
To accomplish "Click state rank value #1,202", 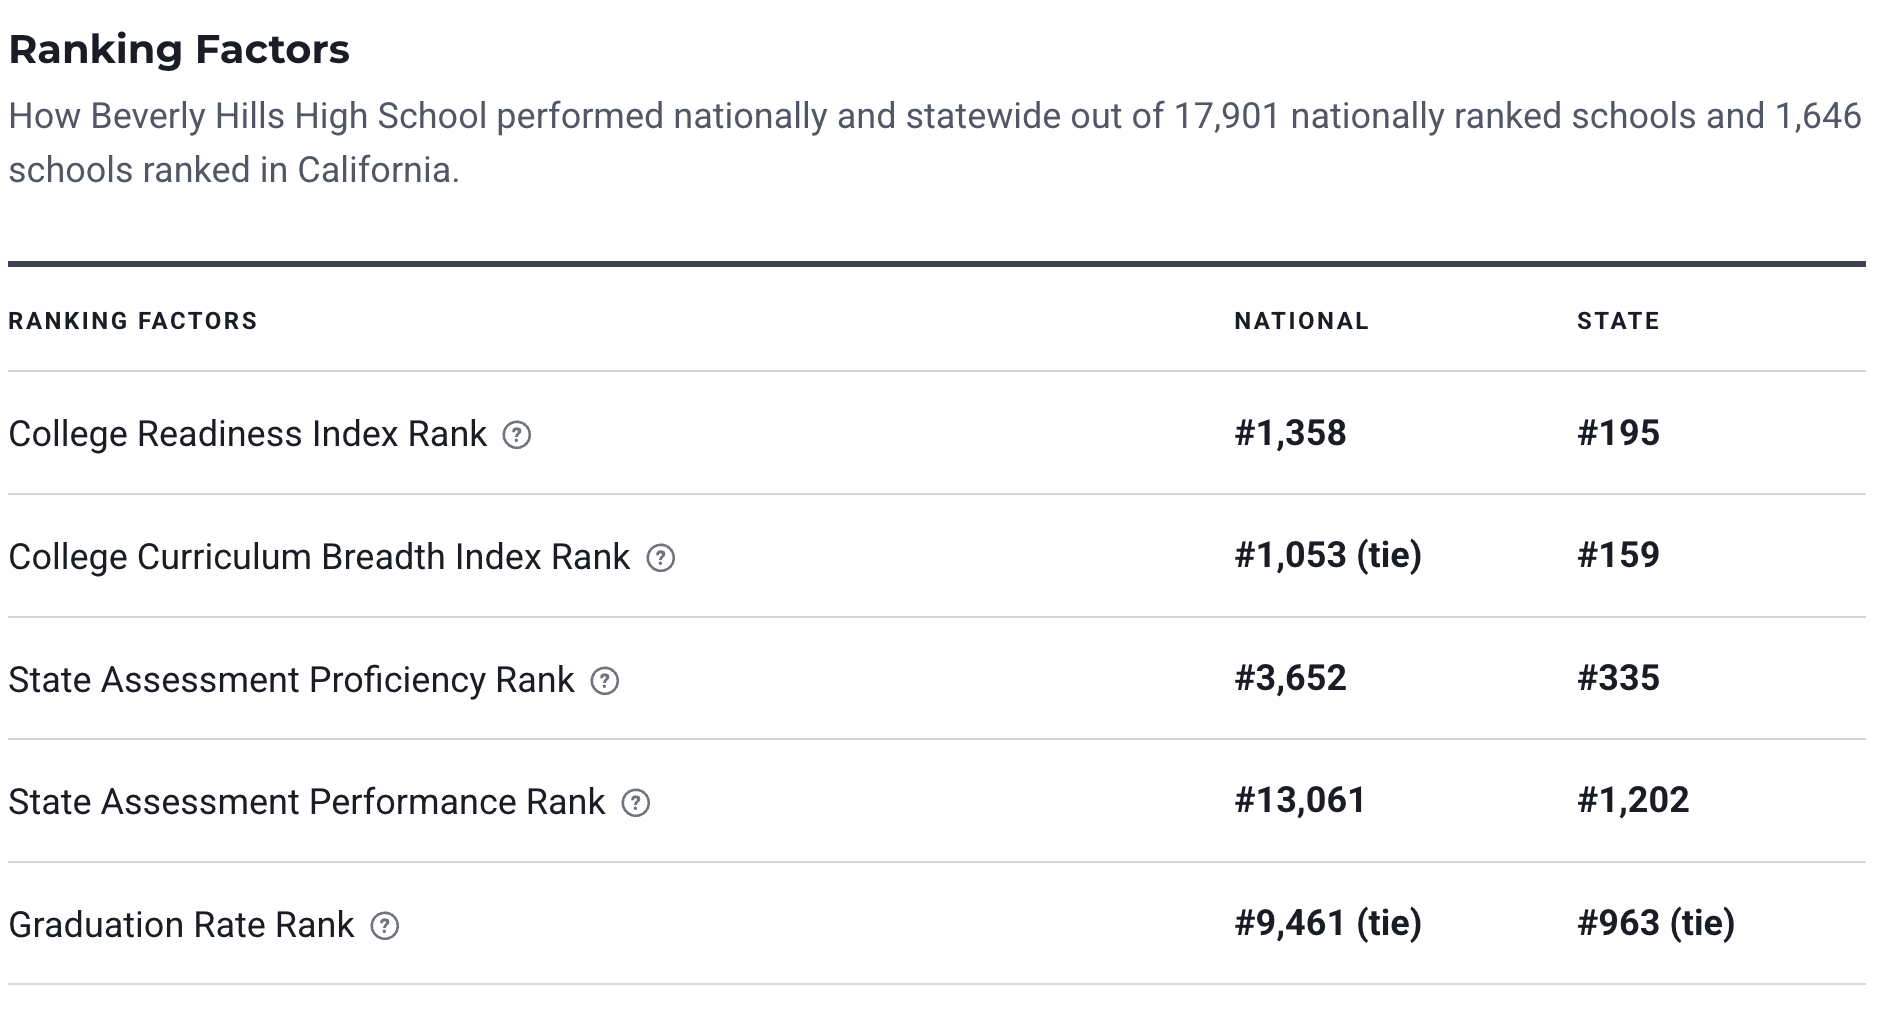I will (1632, 800).
